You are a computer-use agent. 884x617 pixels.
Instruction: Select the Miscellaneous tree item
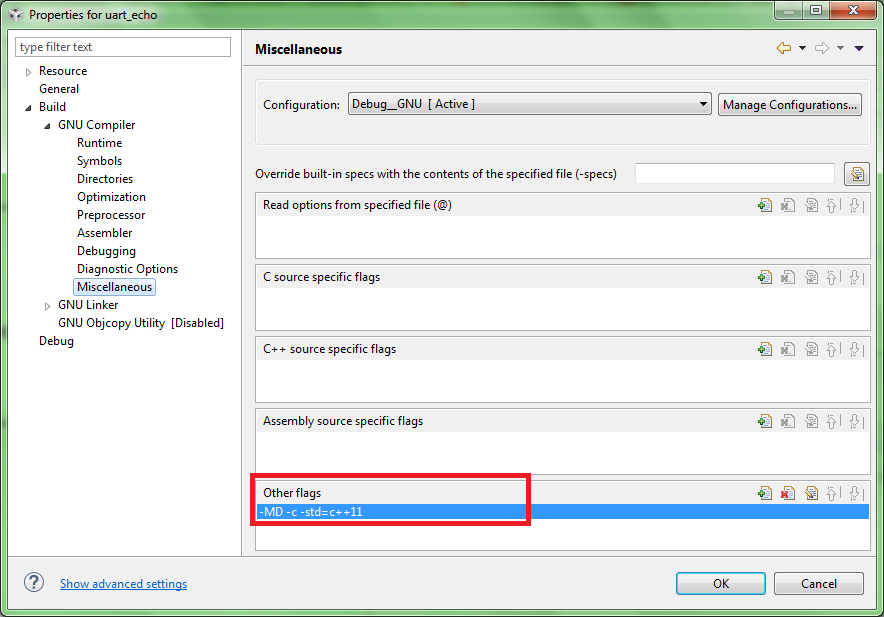pos(114,287)
